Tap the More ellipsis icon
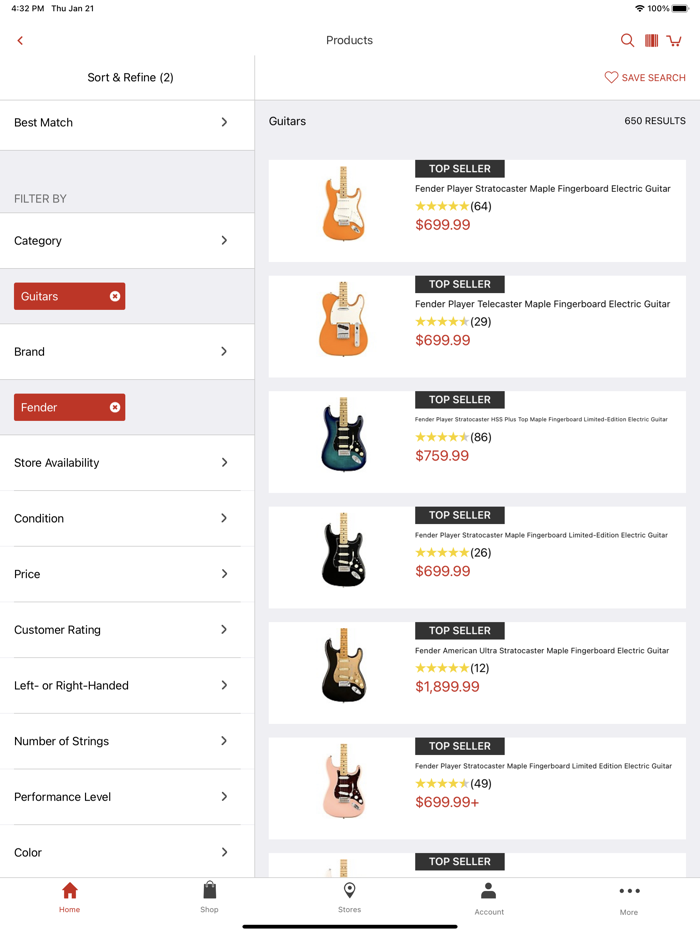700x934 pixels. tap(629, 891)
